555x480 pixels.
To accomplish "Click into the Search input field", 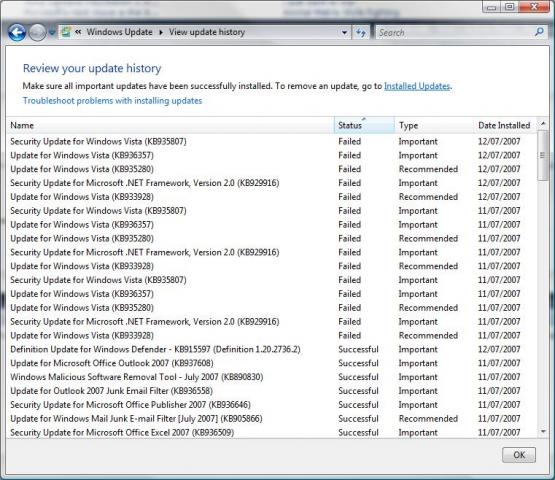I will pos(455,33).
